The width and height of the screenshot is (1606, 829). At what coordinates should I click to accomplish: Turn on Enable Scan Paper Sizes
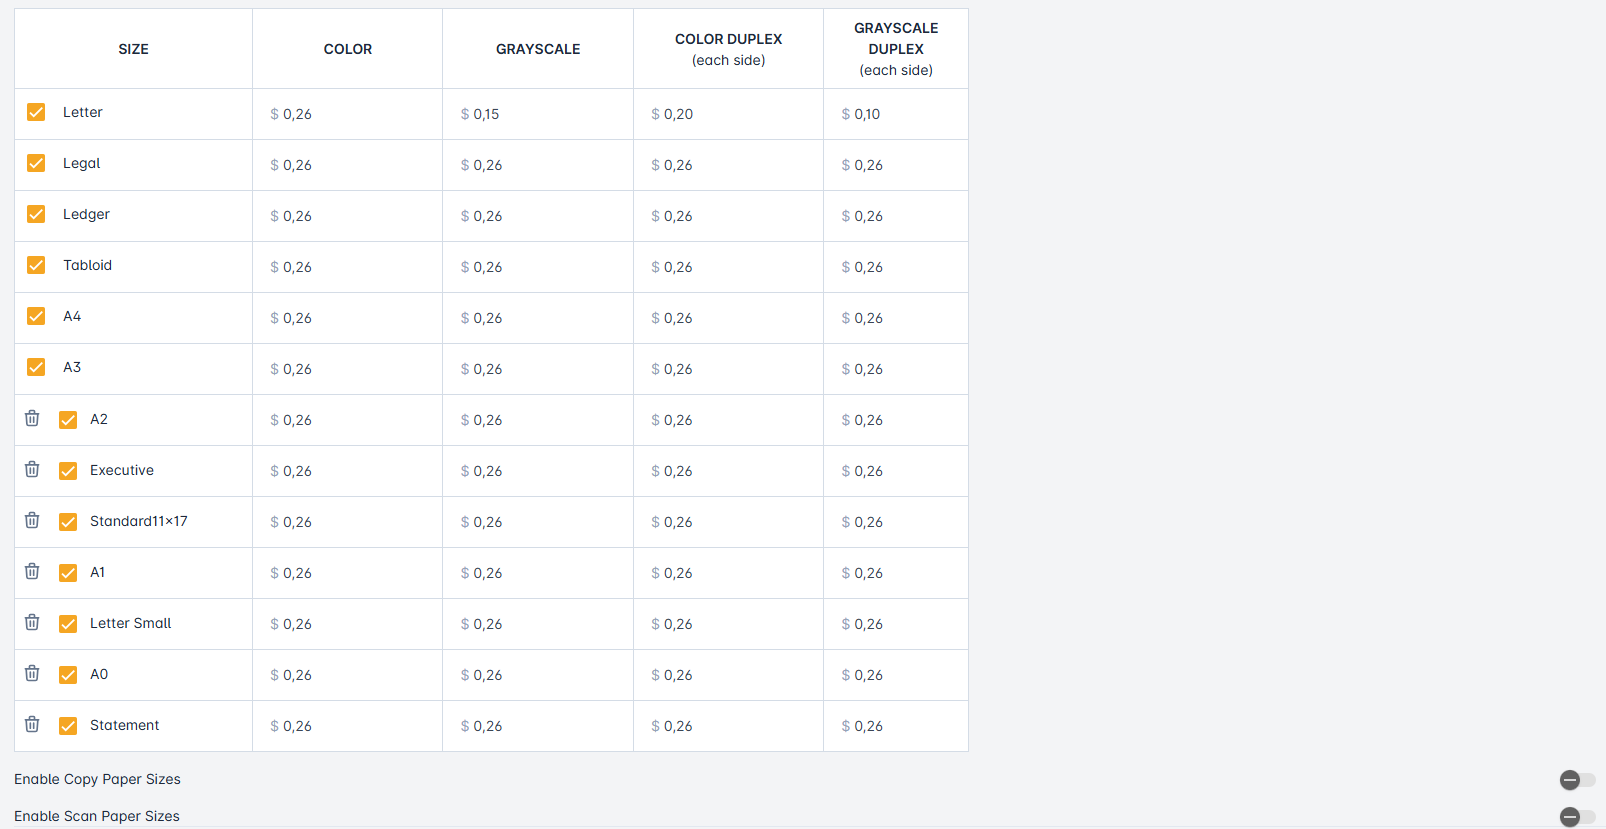[1577, 817]
